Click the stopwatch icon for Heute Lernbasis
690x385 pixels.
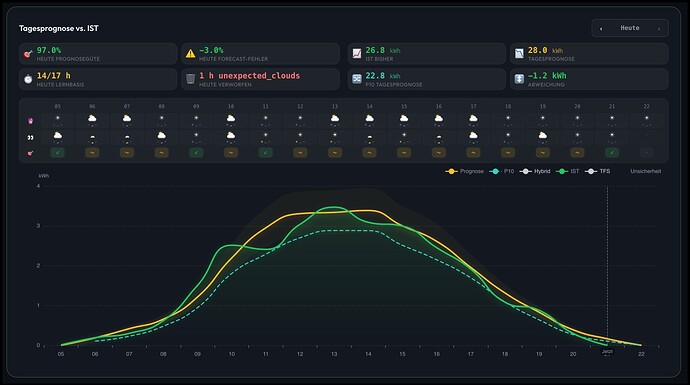28,79
